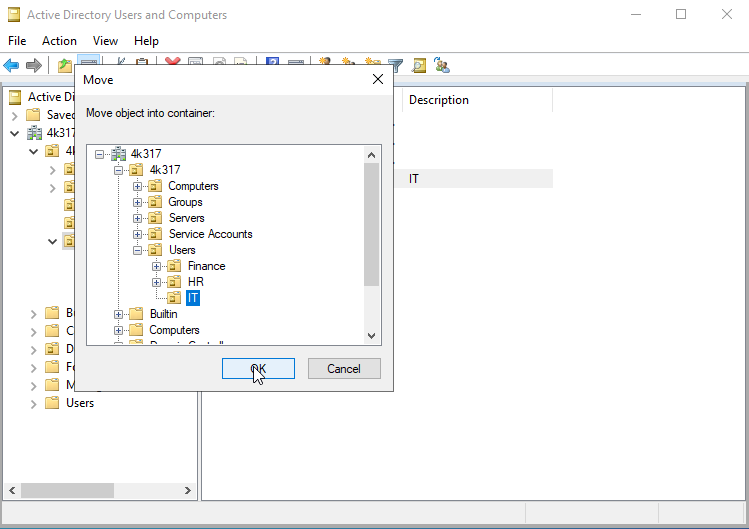Collapse the Users OU in Move dialog
The height and width of the screenshot is (529, 749).
tap(138, 250)
